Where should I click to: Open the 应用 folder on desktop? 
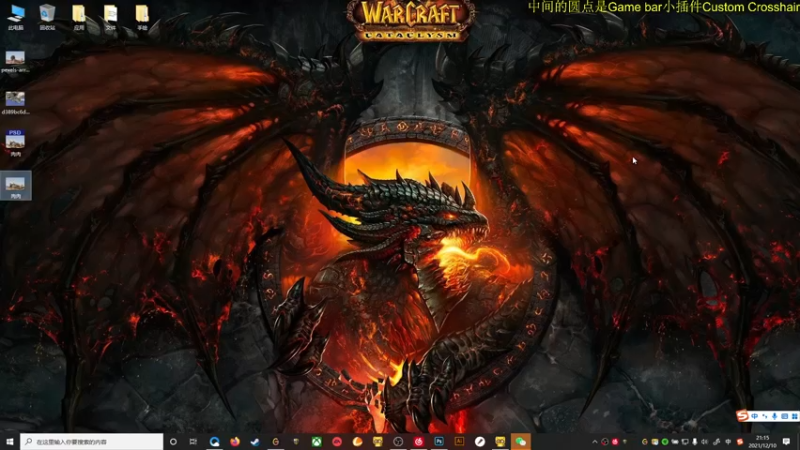[x=79, y=17]
